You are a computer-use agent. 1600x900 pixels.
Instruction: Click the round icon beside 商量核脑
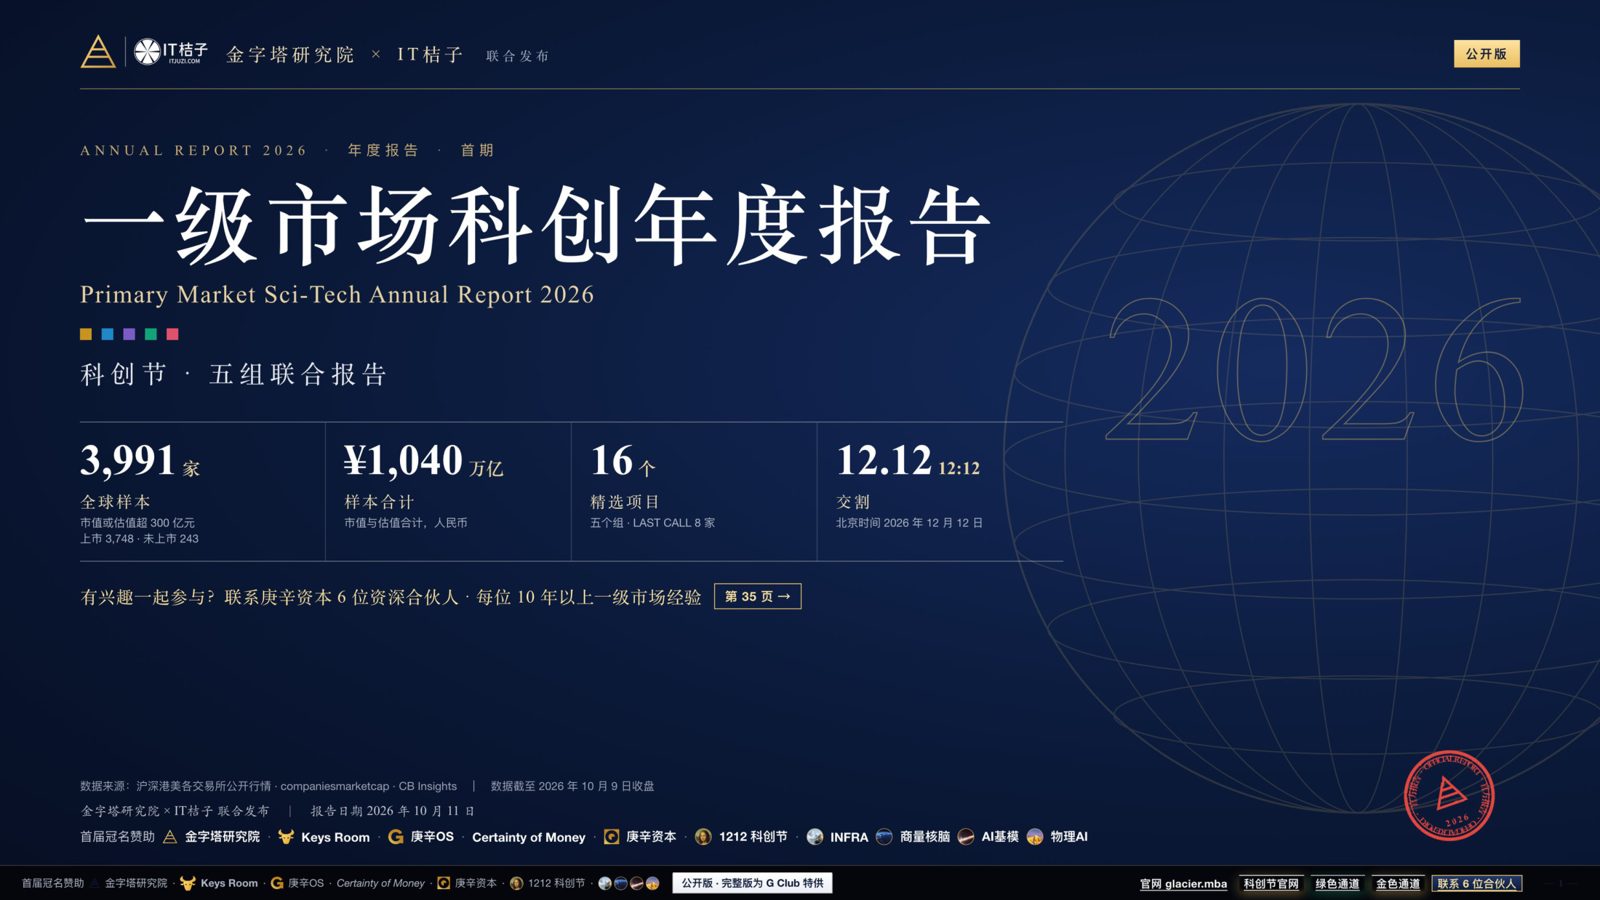[x=884, y=837]
